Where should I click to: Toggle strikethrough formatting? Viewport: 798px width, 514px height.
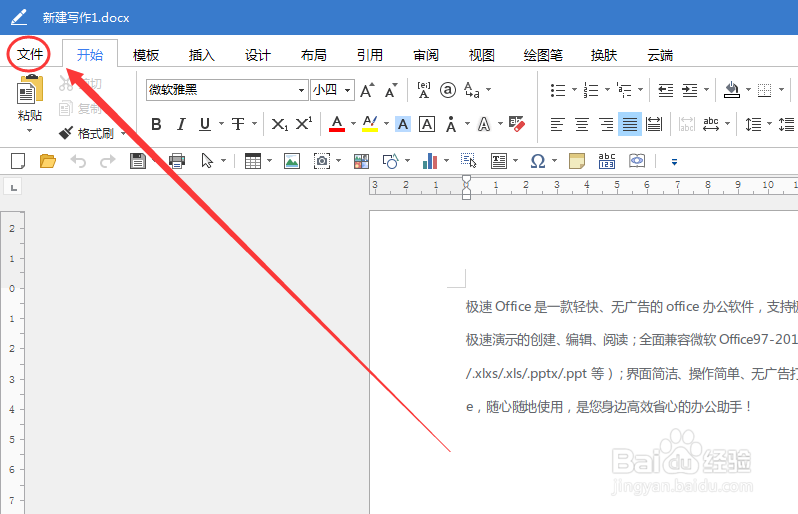(238, 124)
